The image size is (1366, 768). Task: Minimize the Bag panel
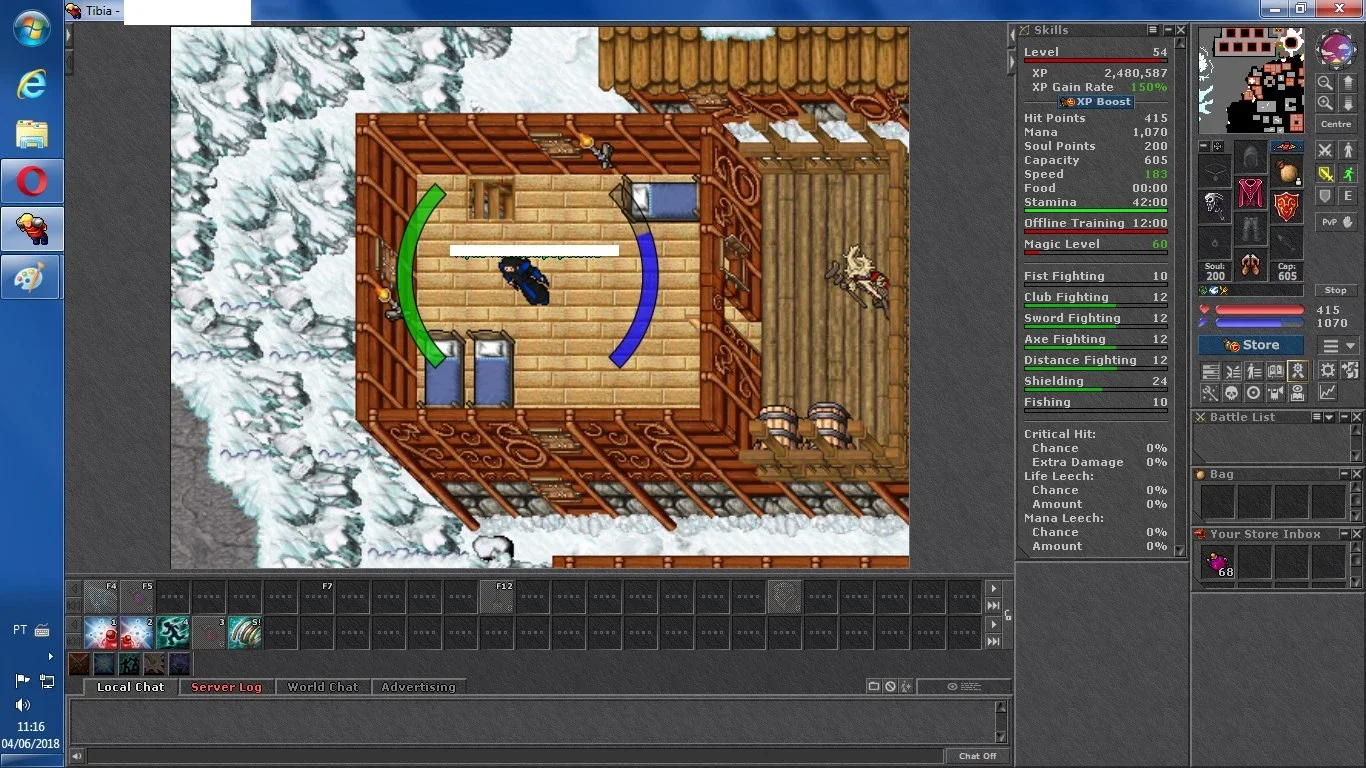1345,474
